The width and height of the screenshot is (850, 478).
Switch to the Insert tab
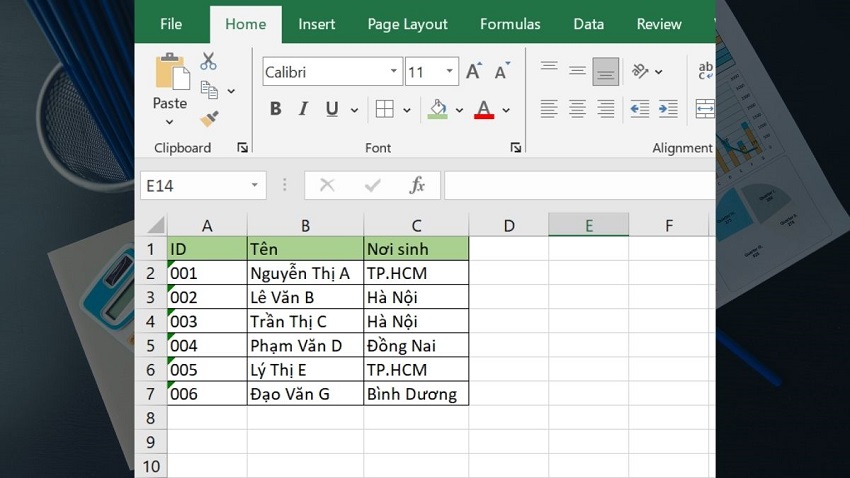[316, 24]
